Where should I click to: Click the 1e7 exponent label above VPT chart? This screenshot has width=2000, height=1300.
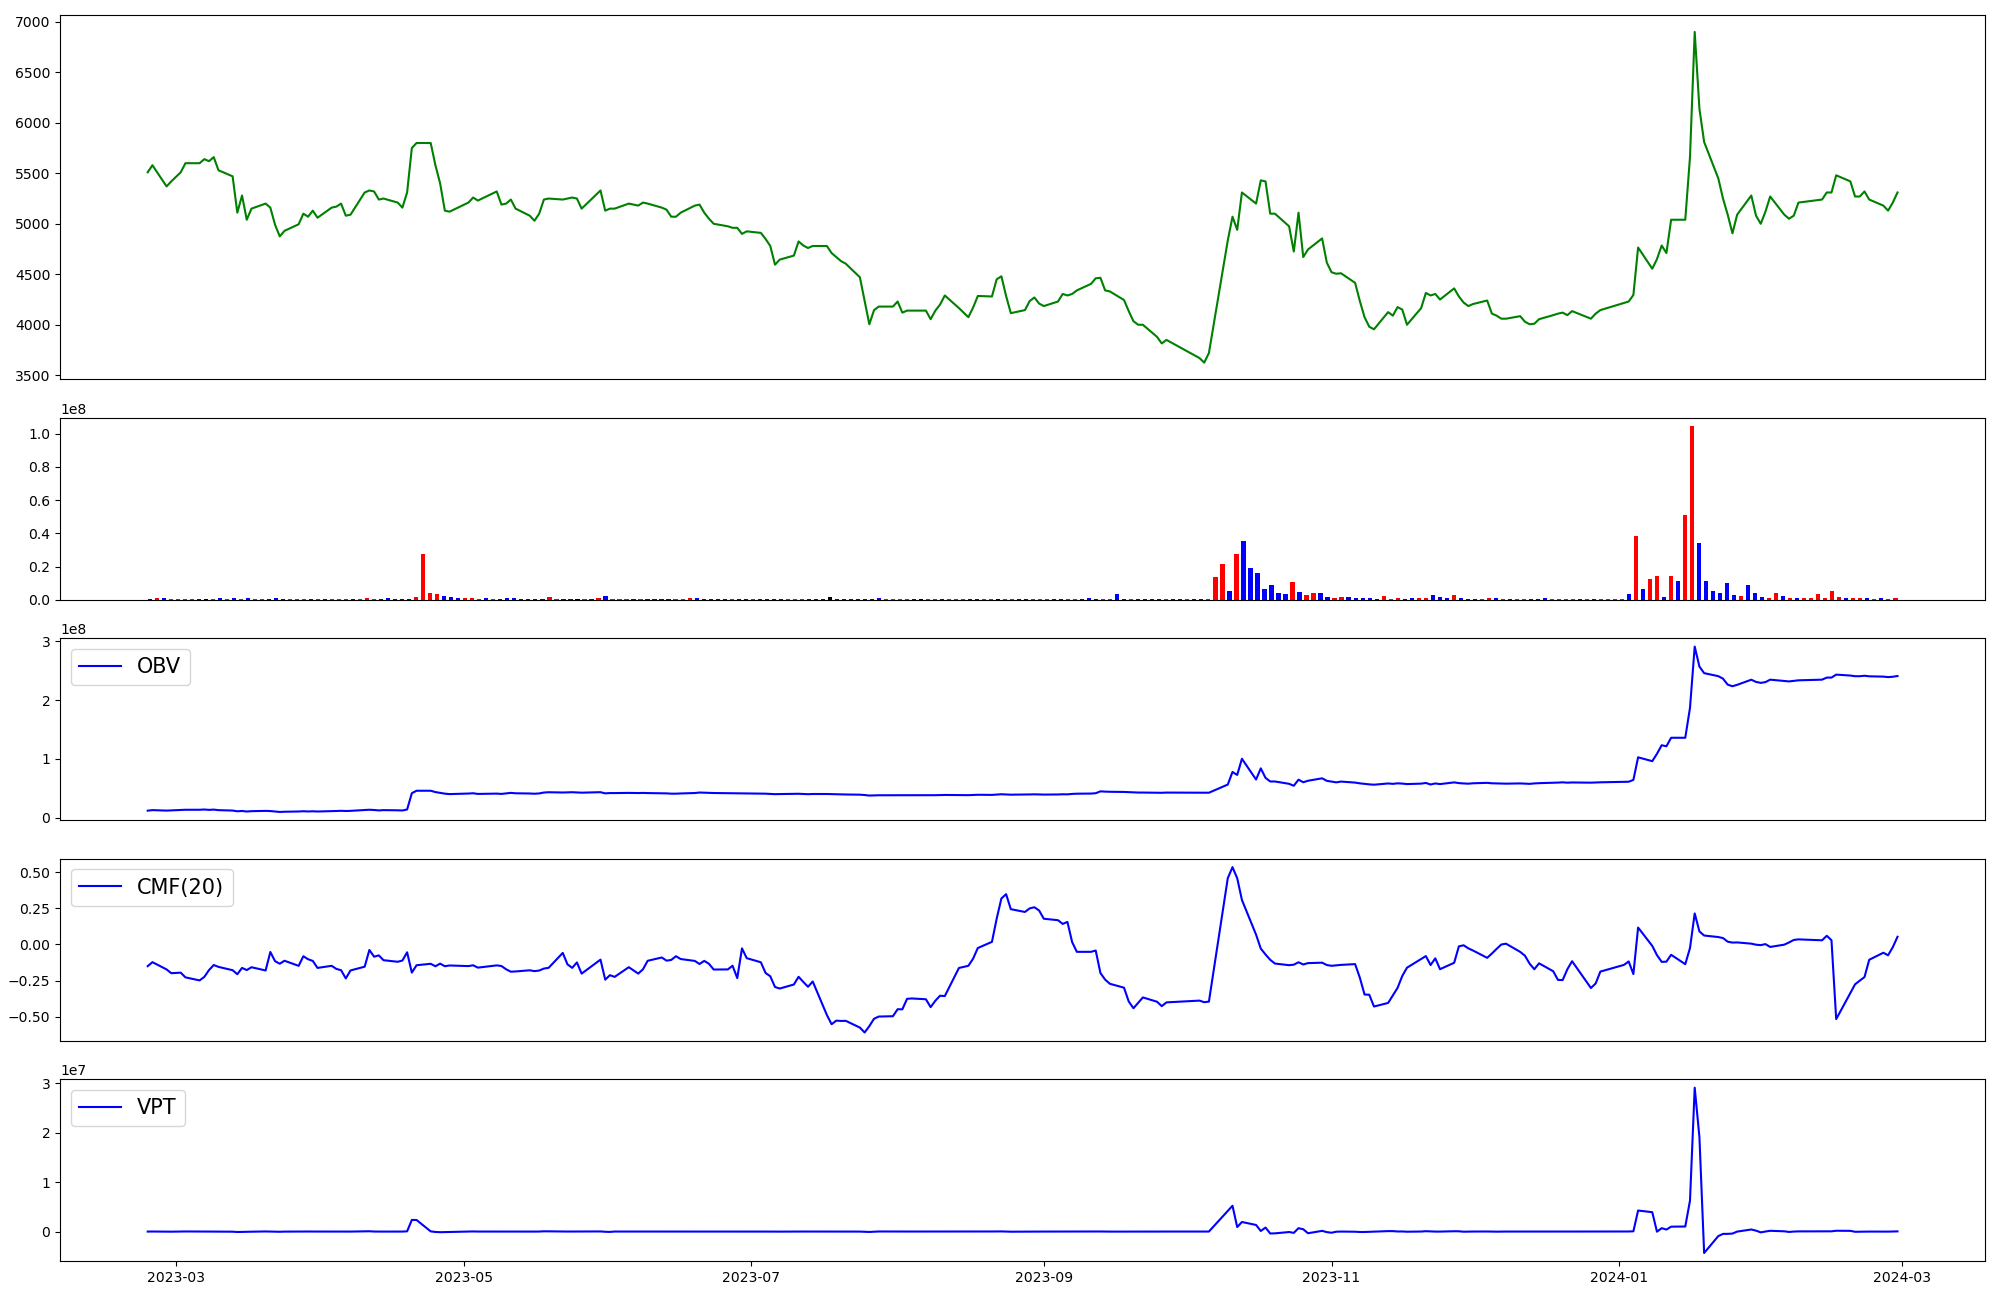pyautogui.click(x=73, y=1071)
